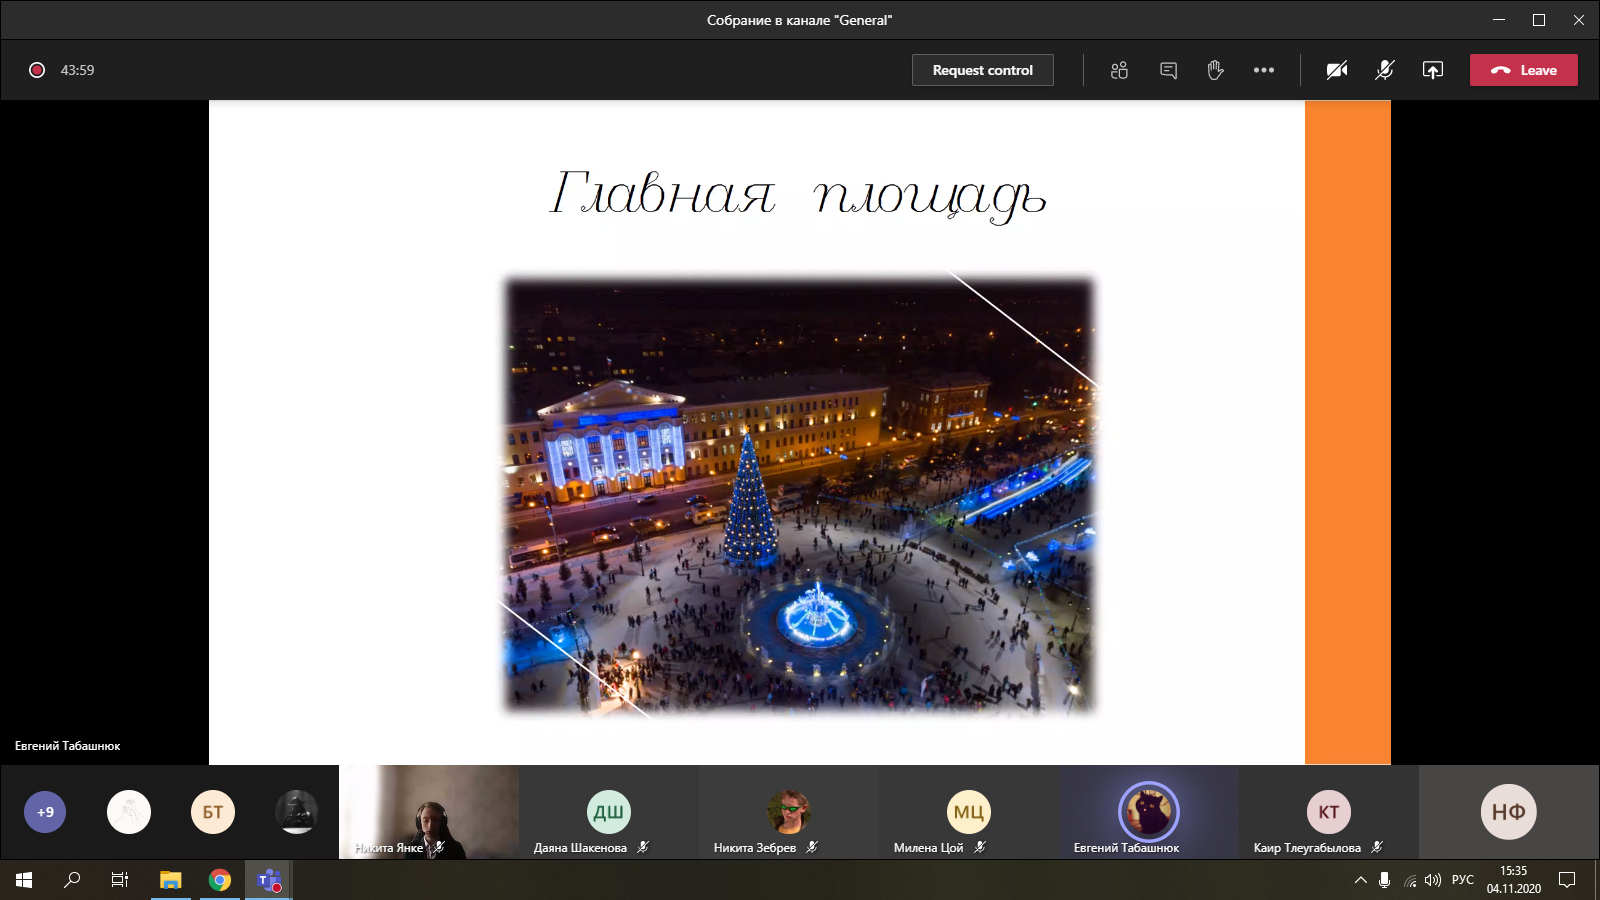1600x900 pixels.
Task: Open the share content tray icon
Action: pyautogui.click(x=1433, y=70)
